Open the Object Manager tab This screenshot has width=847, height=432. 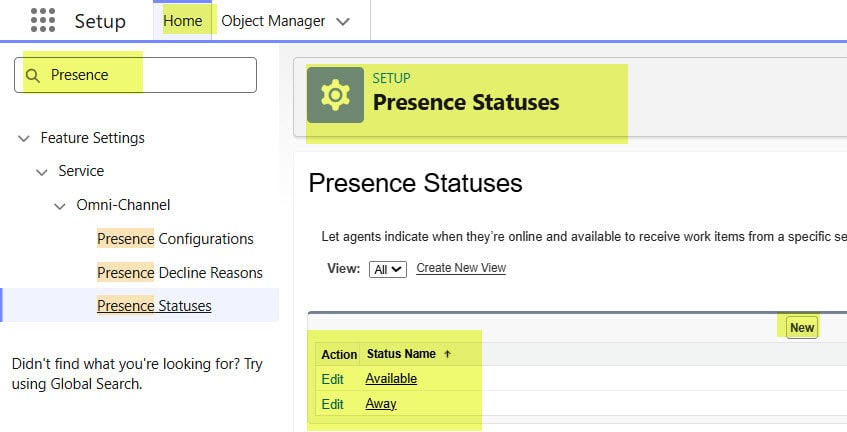pos(273,21)
